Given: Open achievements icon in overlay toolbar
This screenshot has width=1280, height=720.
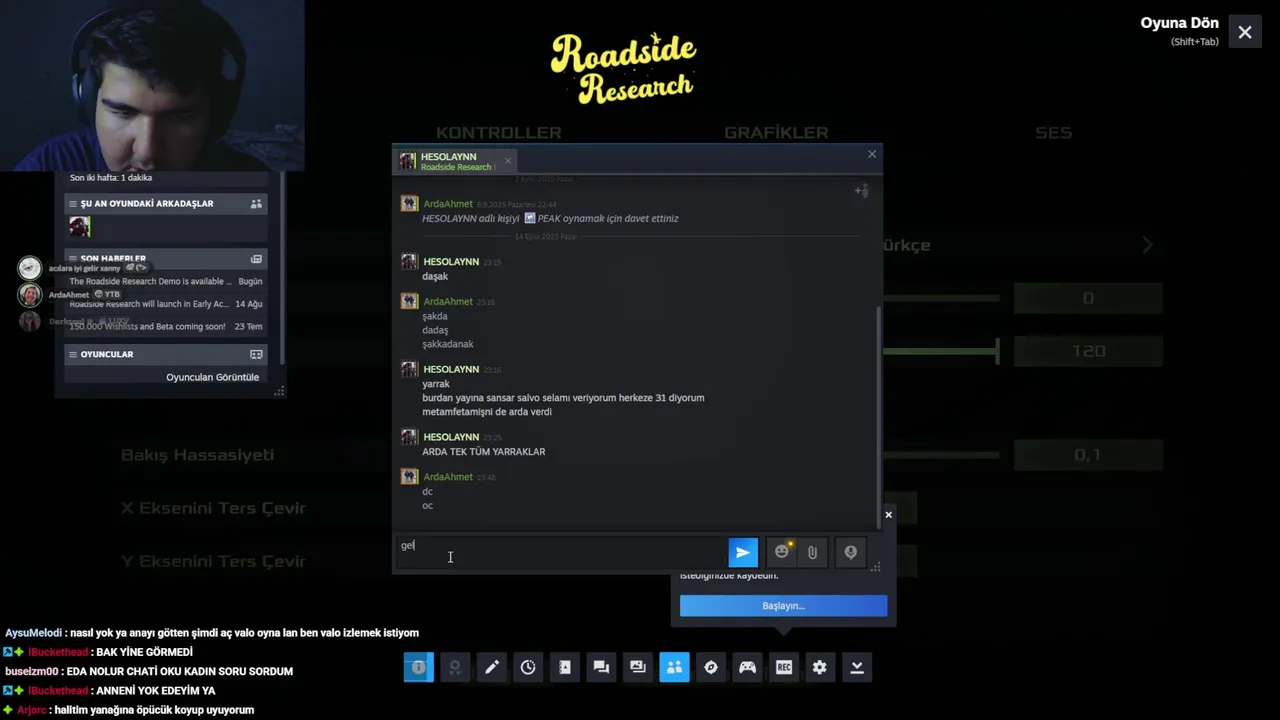Looking at the screenshot, I should tap(455, 667).
